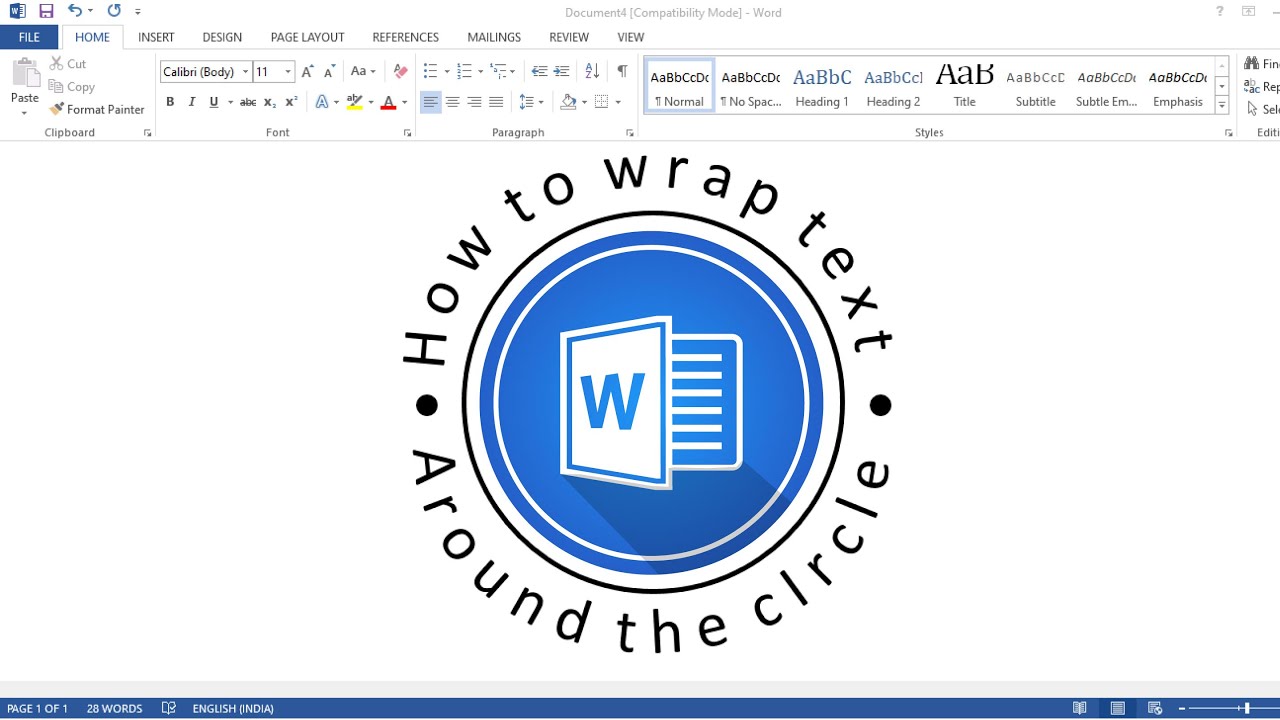Click the Numbering list icon
1280x720 pixels.
(463, 72)
